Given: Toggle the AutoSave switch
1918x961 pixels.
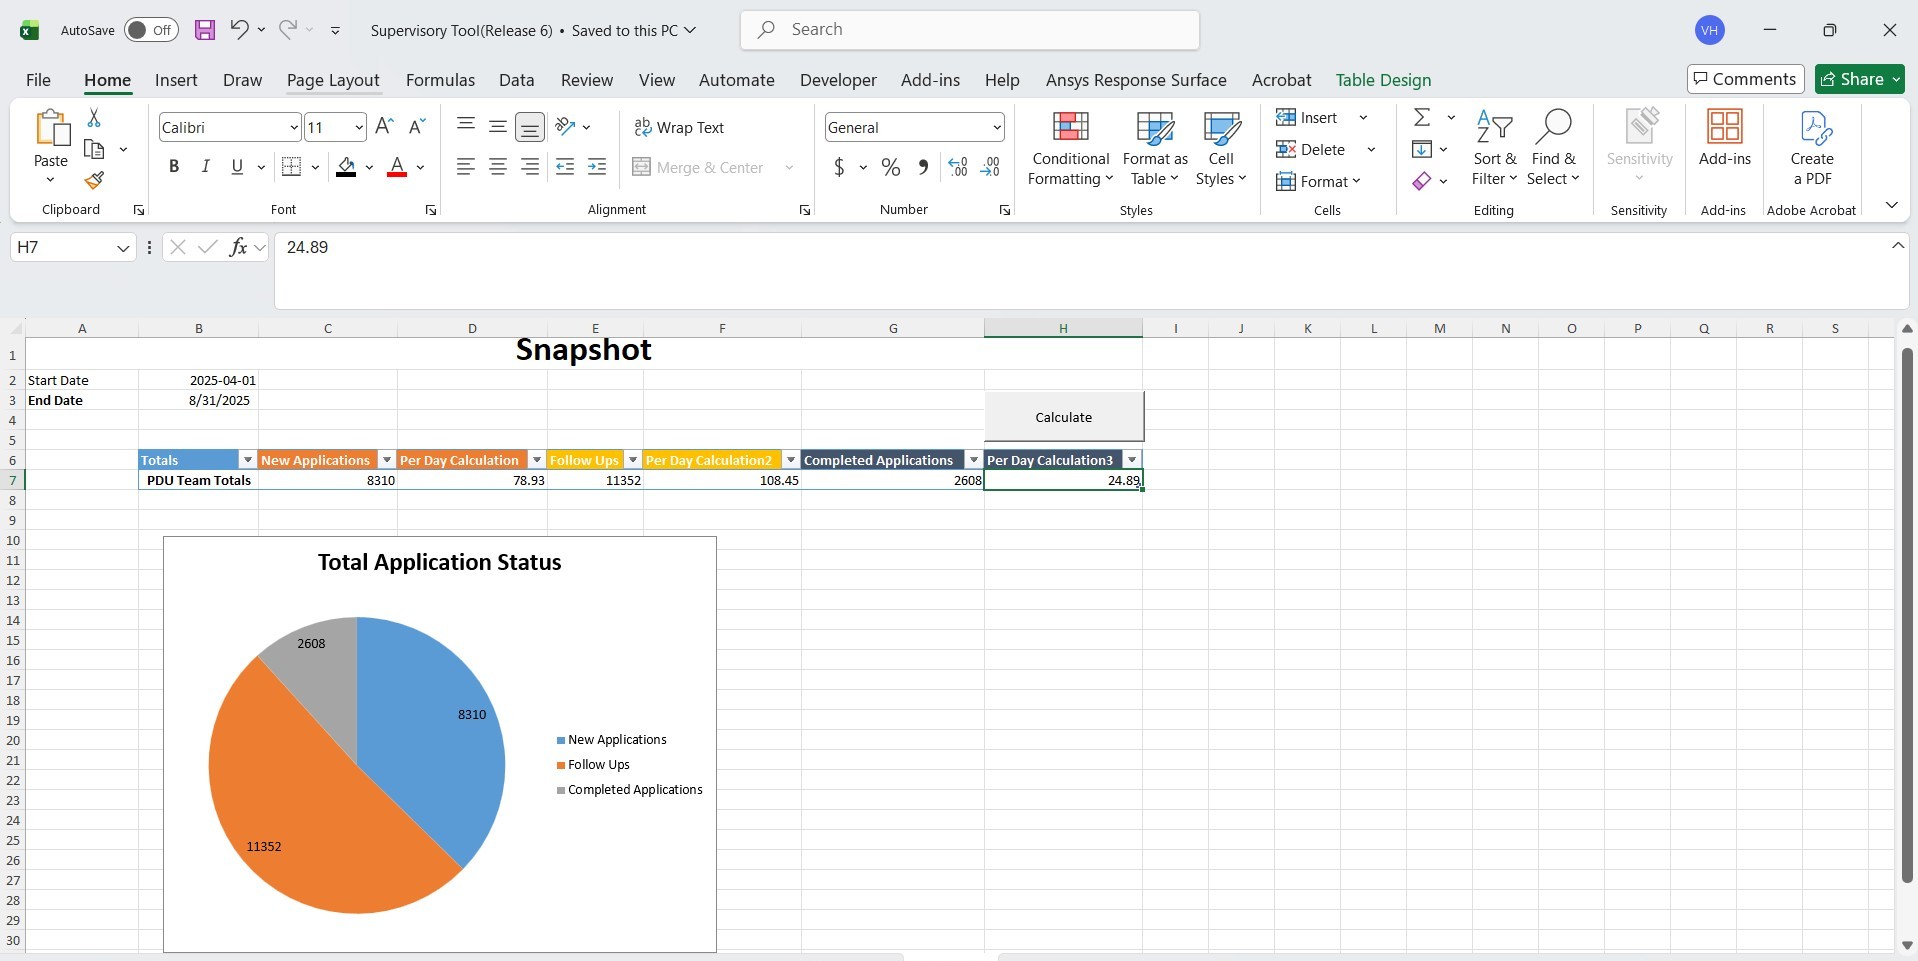Looking at the screenshot, I should (x=151, y=30).
